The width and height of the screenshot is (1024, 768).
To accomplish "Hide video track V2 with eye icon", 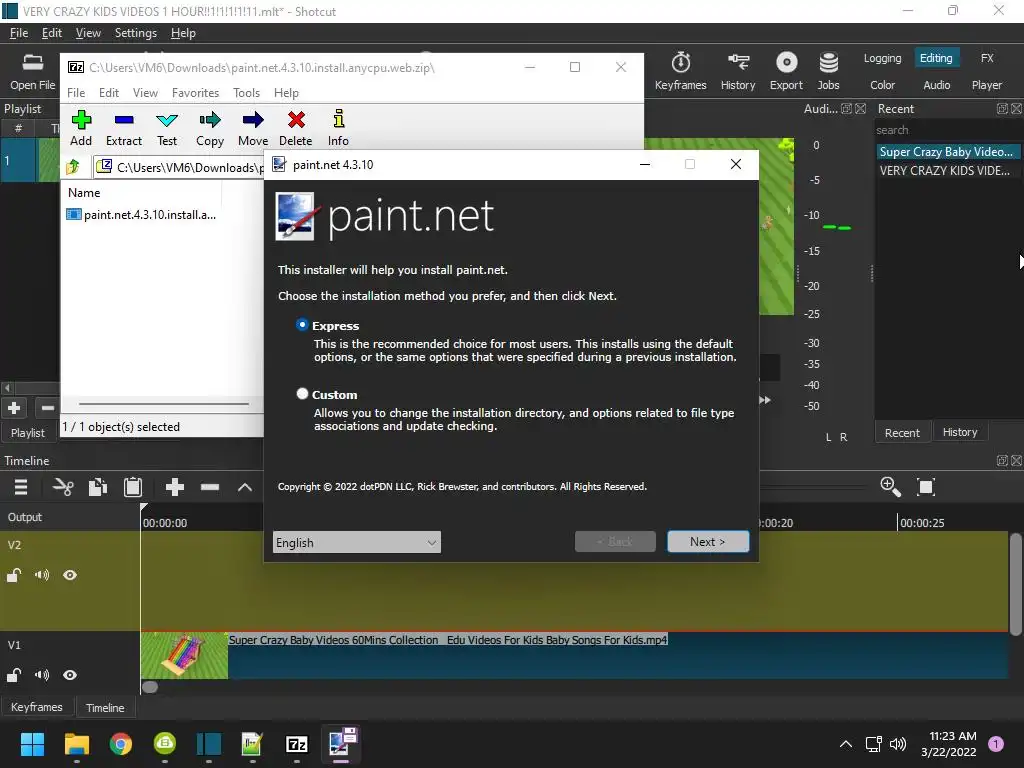I will coord(70,575).
